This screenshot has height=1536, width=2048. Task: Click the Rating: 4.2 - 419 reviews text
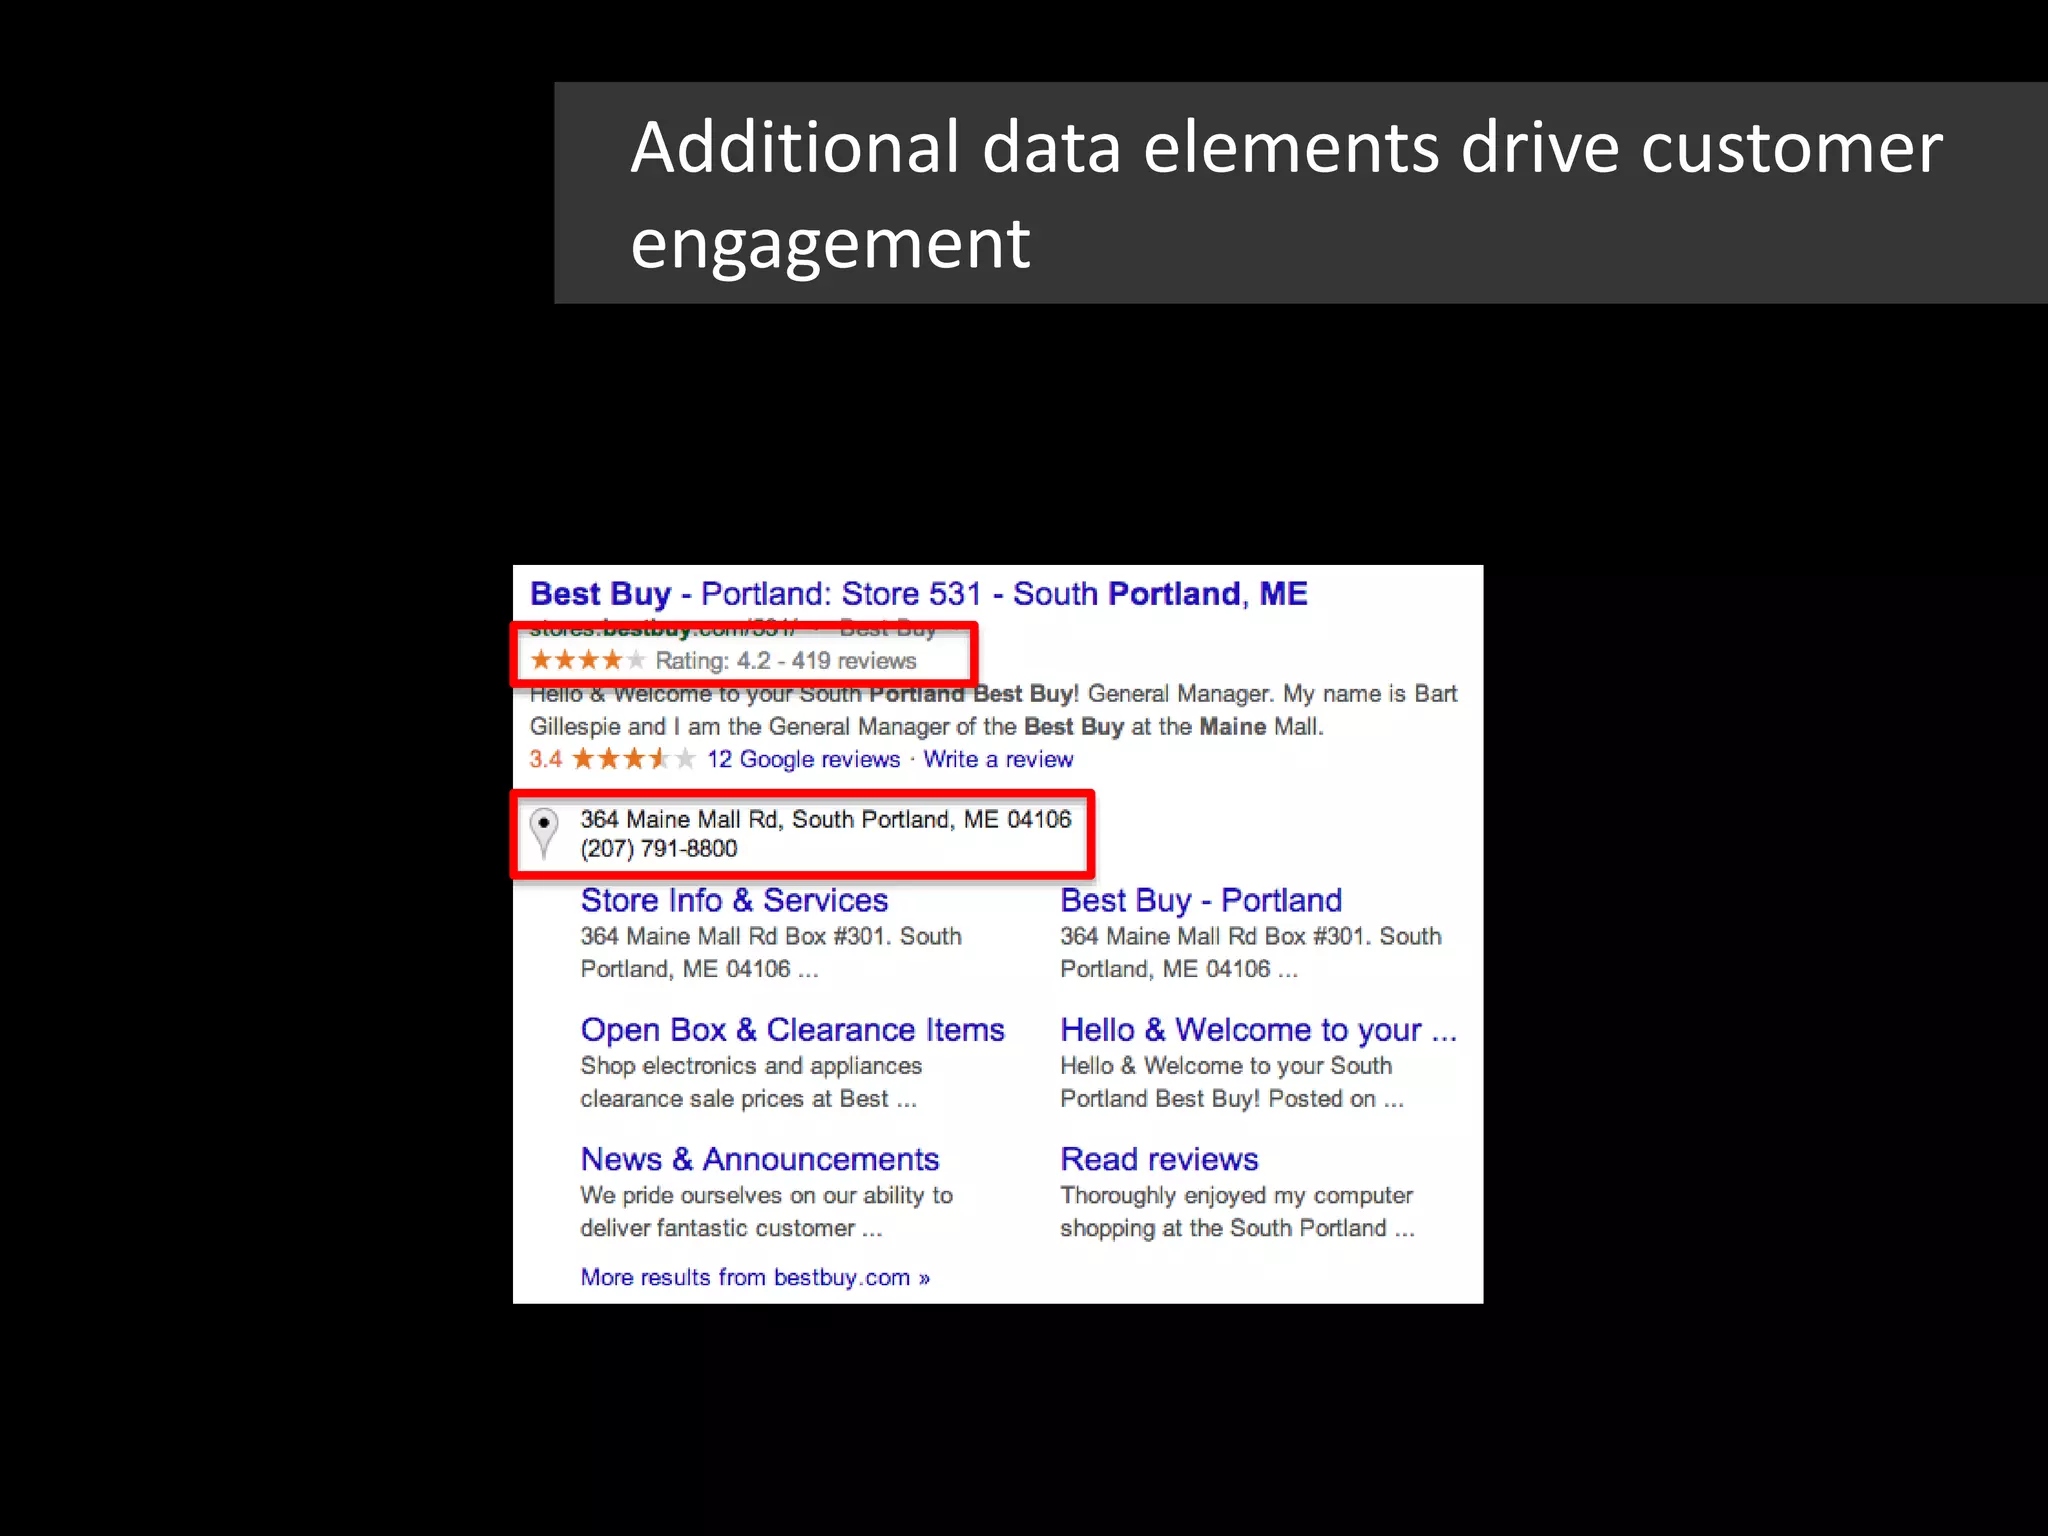tap(785, 661)
